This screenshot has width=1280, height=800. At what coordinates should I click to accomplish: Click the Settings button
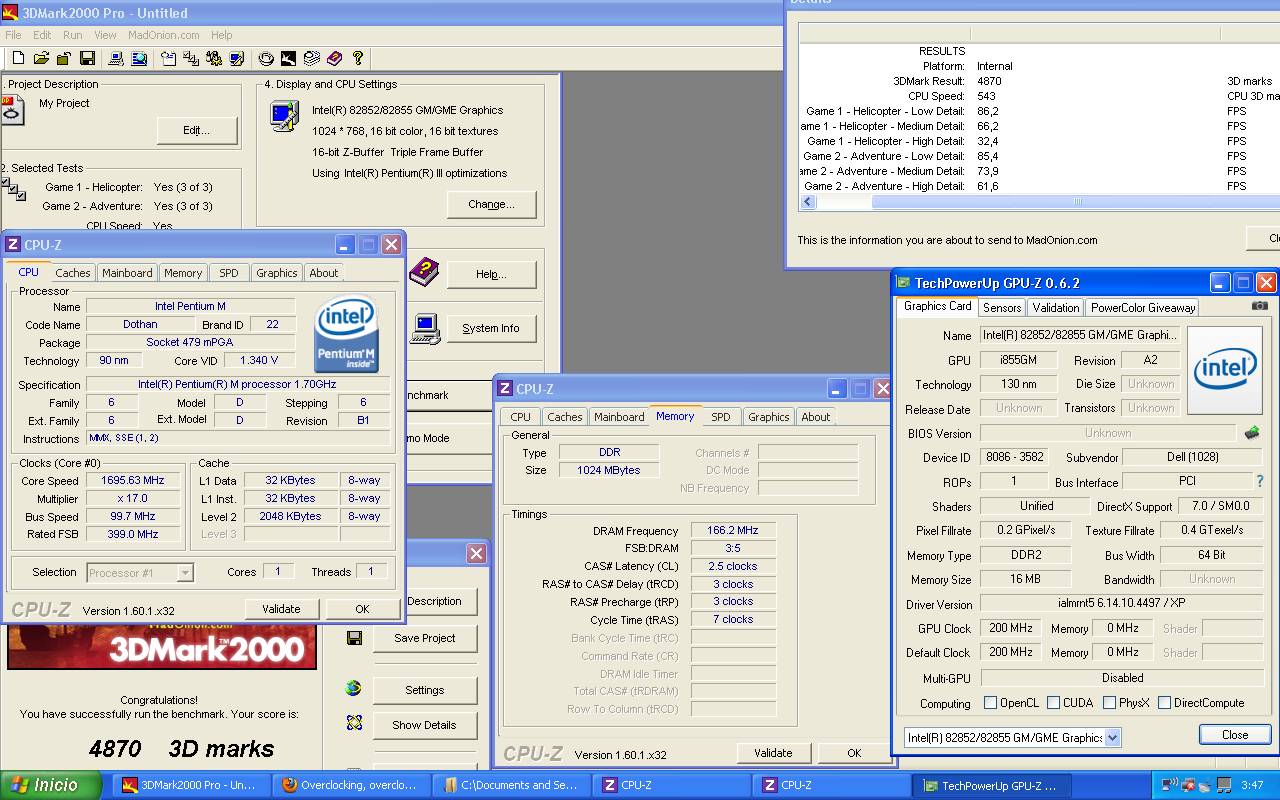424,690
